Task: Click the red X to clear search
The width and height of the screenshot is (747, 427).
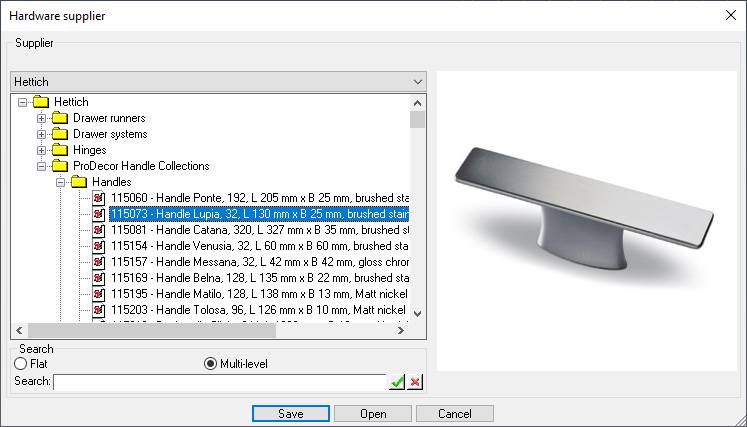Action: click(x=415, y=382)
